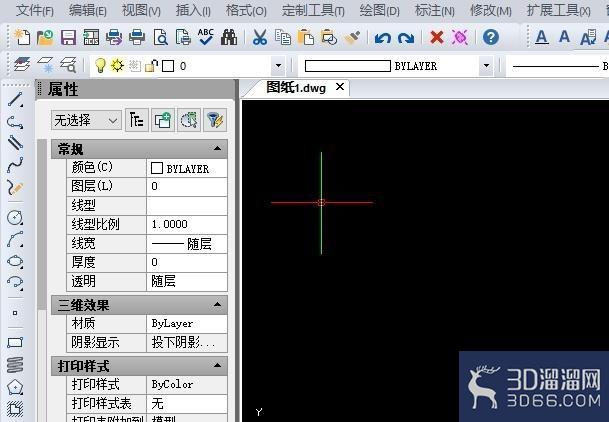Open the 修改(M) menu

(x=491, y=10)
